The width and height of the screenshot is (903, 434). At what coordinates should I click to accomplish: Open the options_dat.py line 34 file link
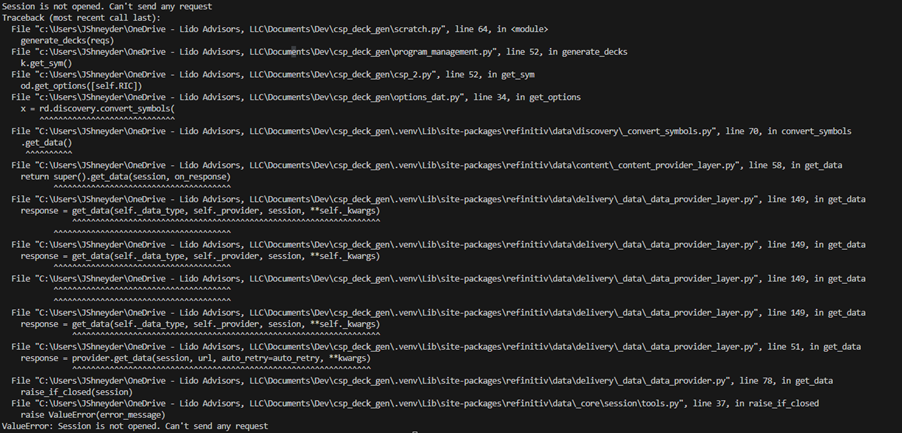point(296,97)
